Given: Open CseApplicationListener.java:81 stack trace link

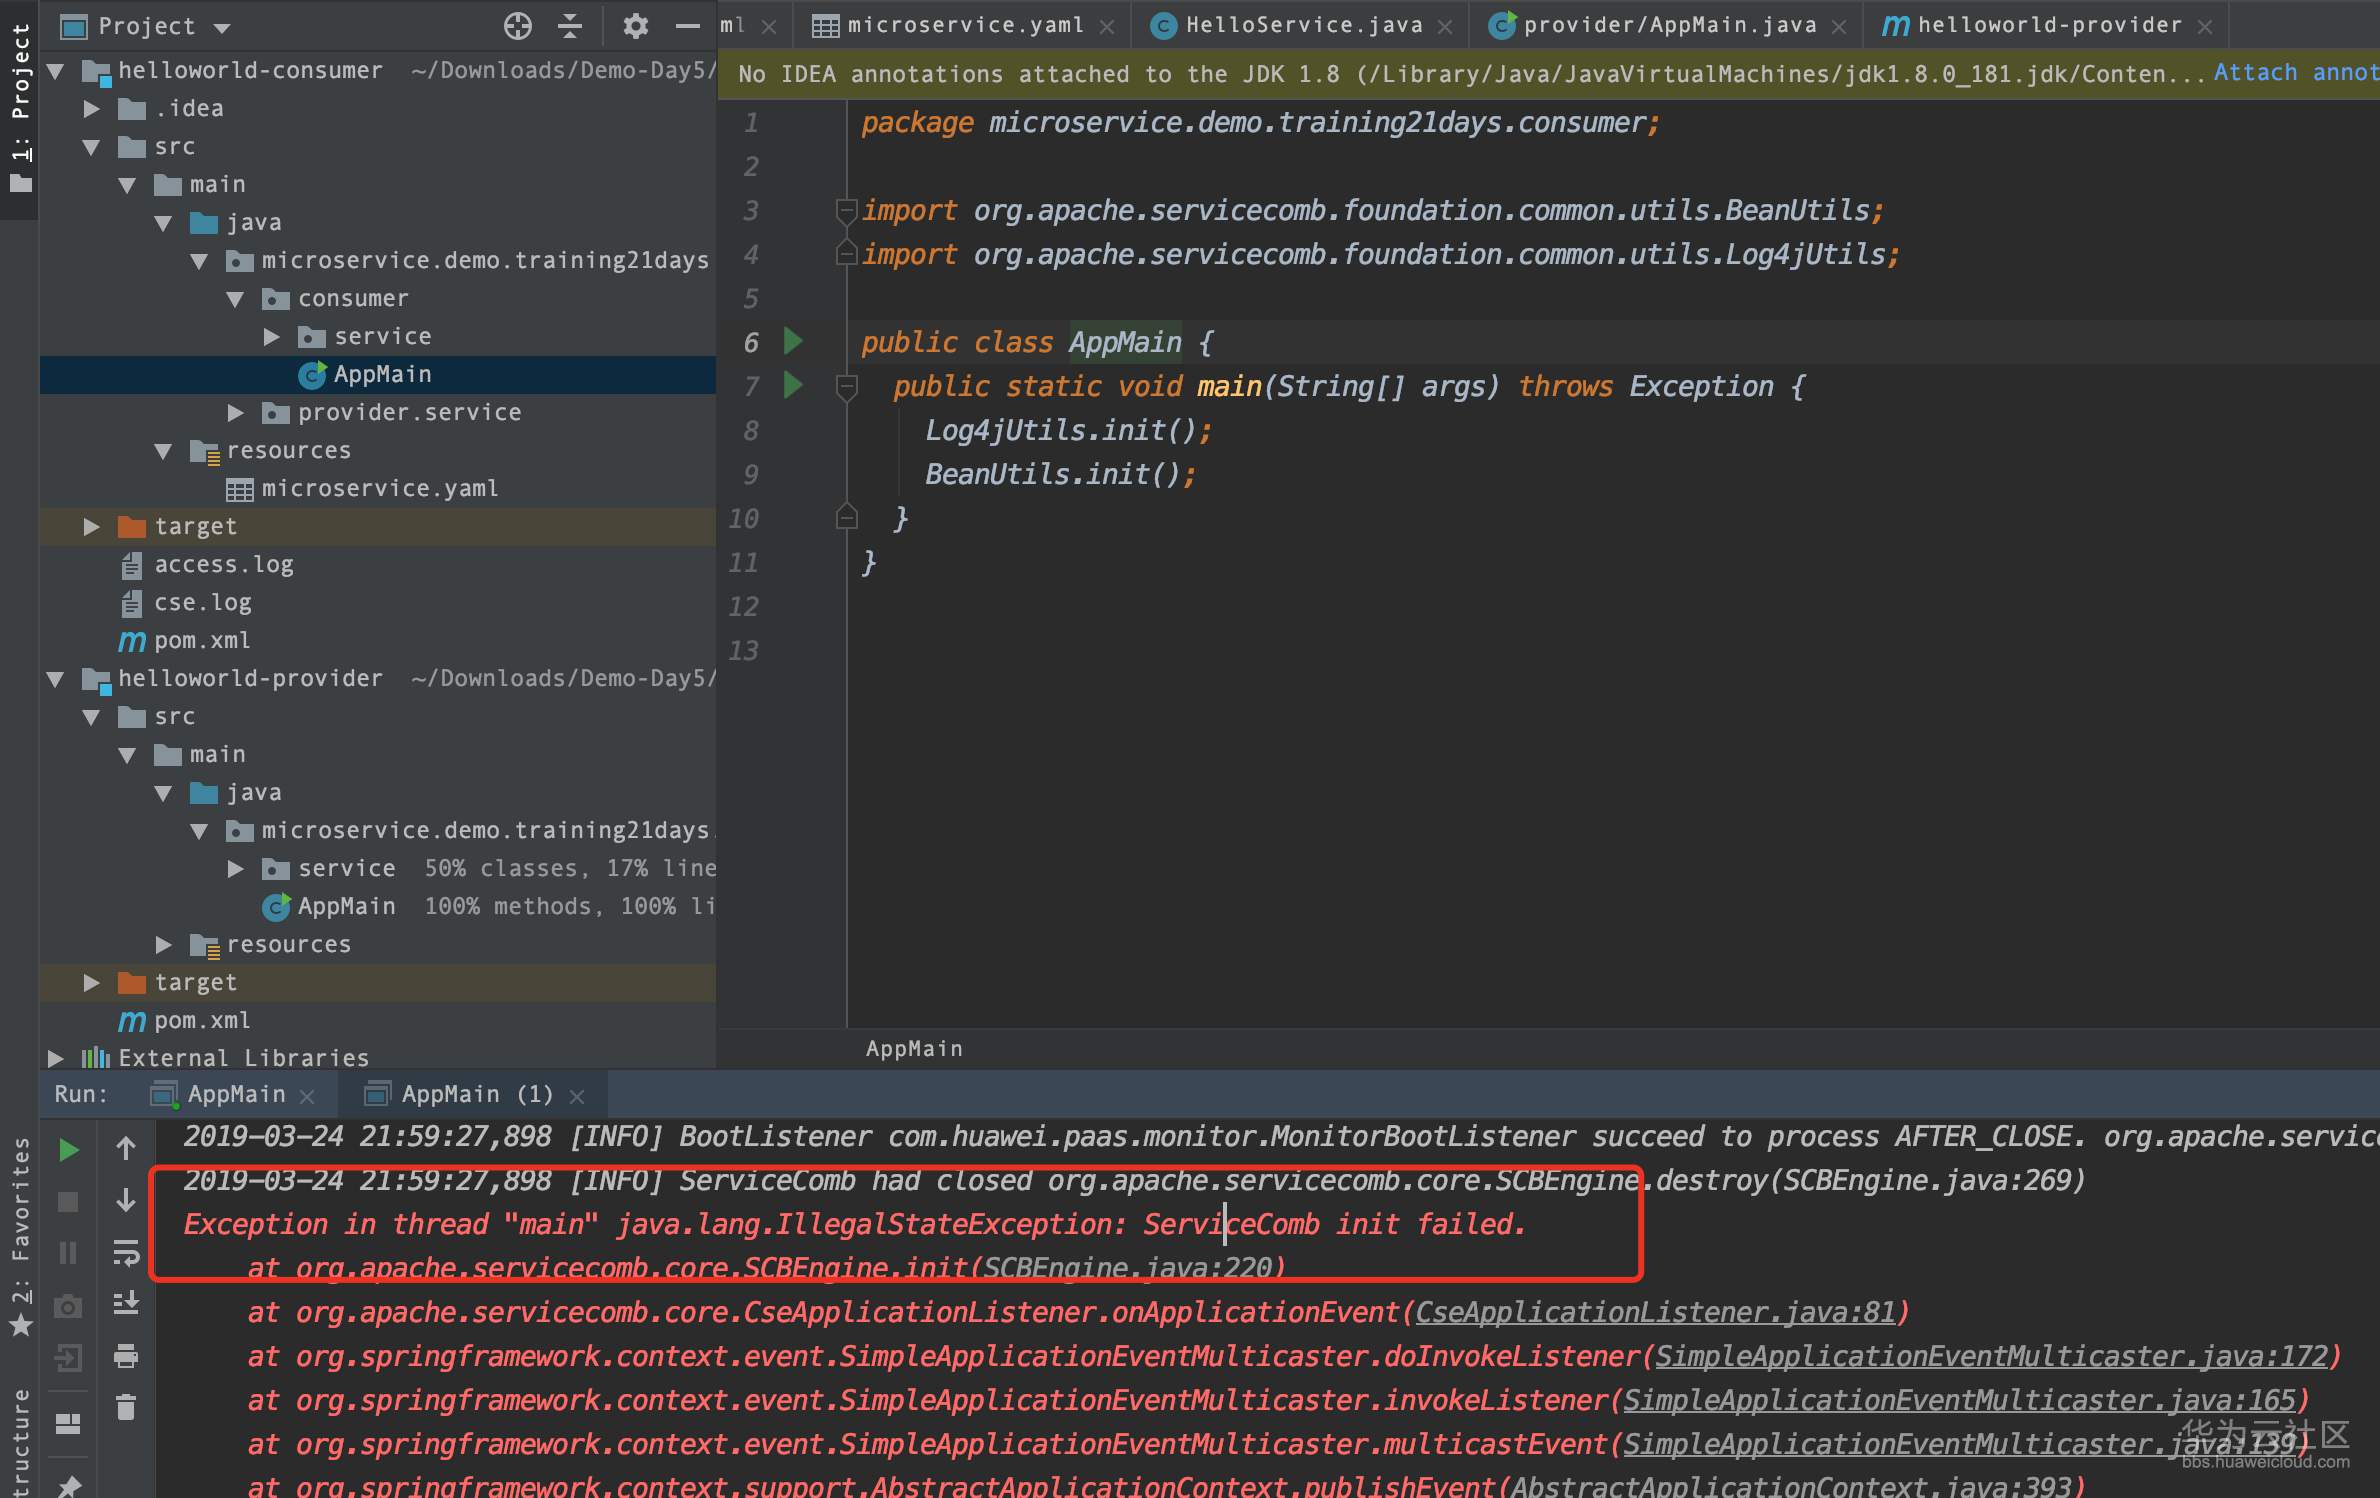Looking at the screenshot, I should click(x=1655, y=1312).
